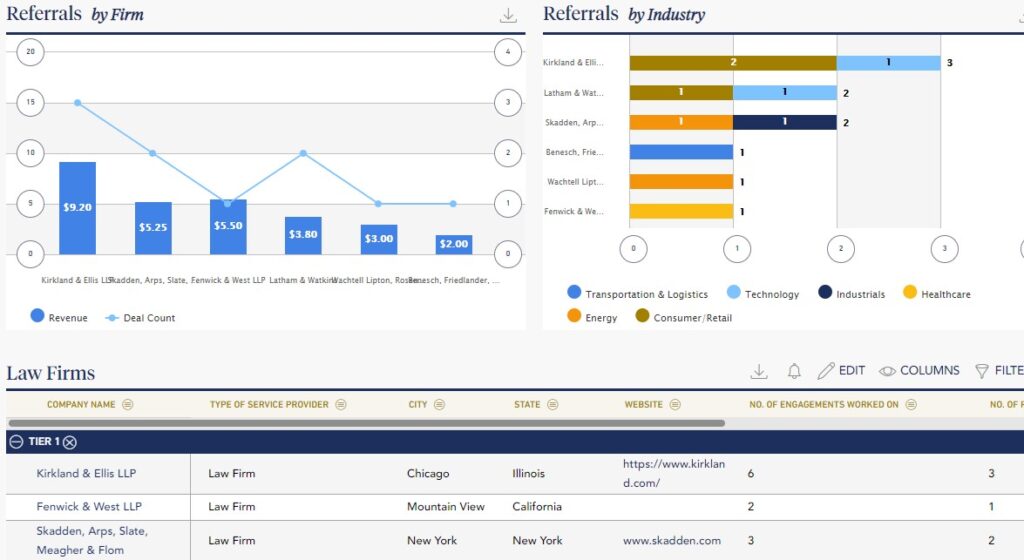Sort by CITY column header
The height and width of the screenshot is (560, 1024).
click(418, 405)
